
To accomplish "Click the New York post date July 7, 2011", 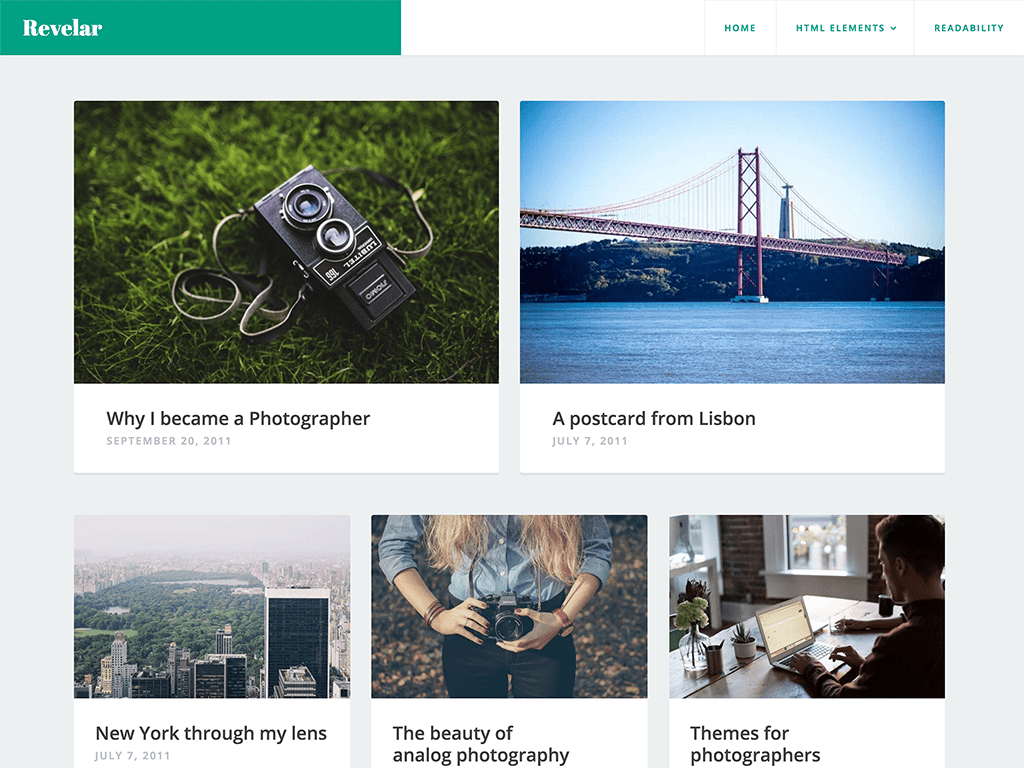I will pos(133,756).
